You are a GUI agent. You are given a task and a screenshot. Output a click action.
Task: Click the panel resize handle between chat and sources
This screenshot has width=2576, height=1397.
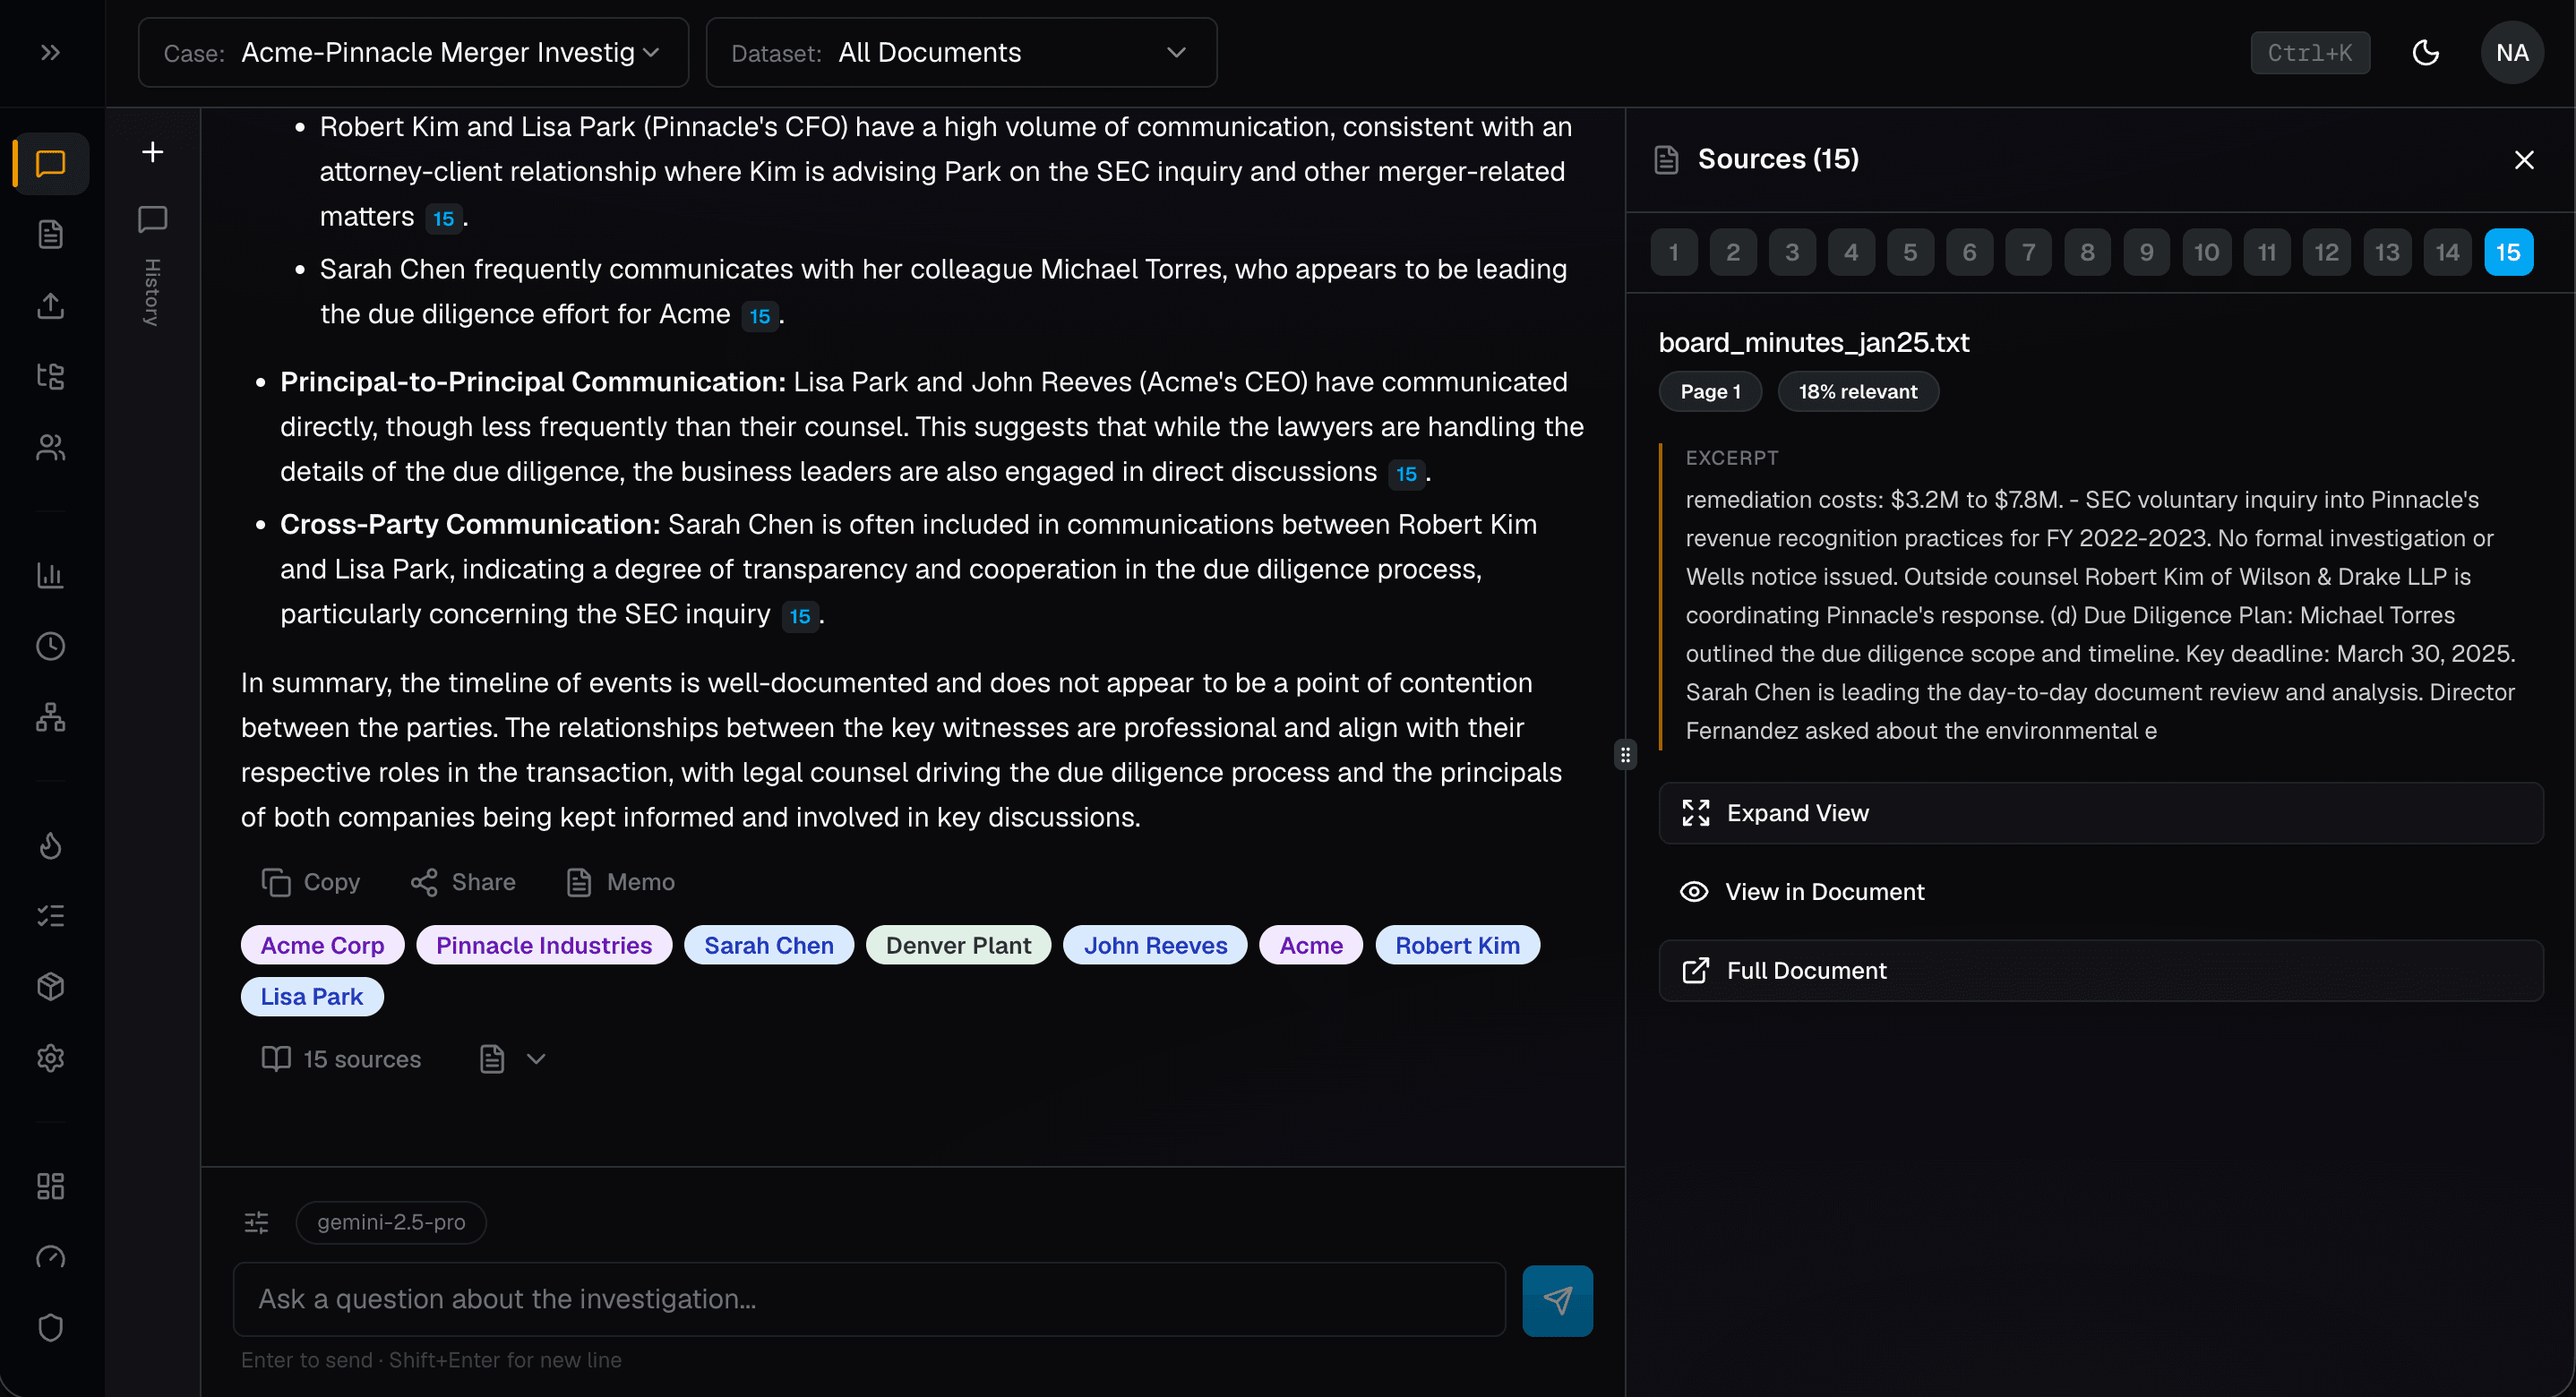click(x=1625, y=754)
